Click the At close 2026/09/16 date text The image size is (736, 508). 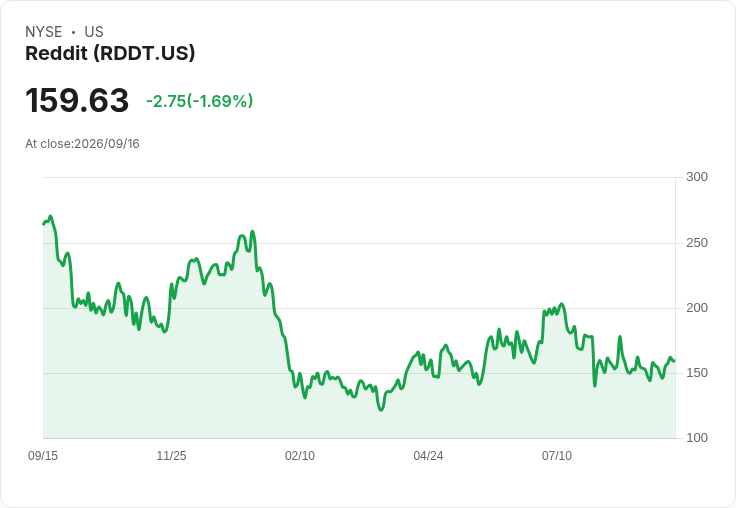82,144
